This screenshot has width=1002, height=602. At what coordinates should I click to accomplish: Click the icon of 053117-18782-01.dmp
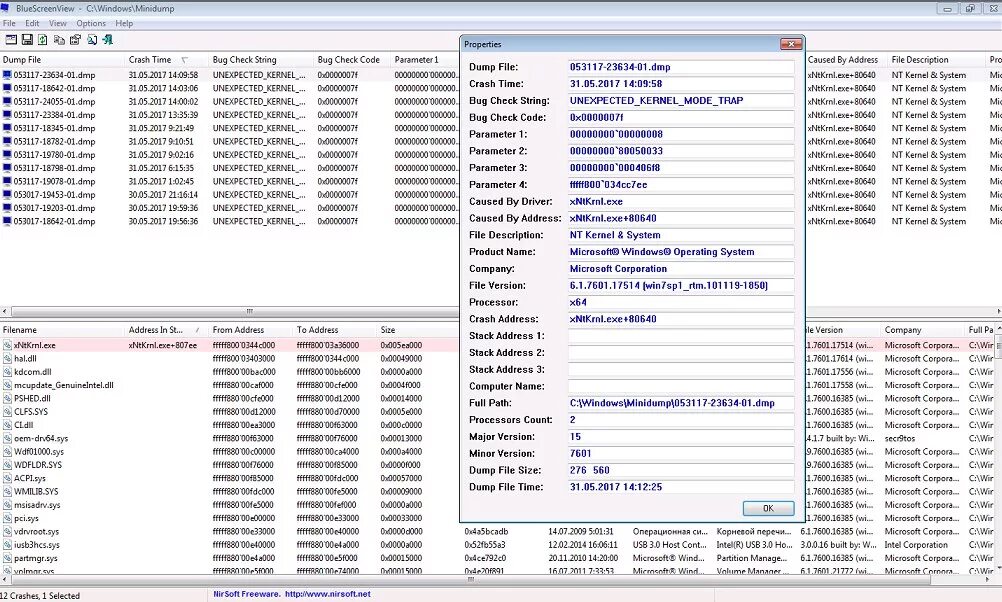(x=7, y=141)
